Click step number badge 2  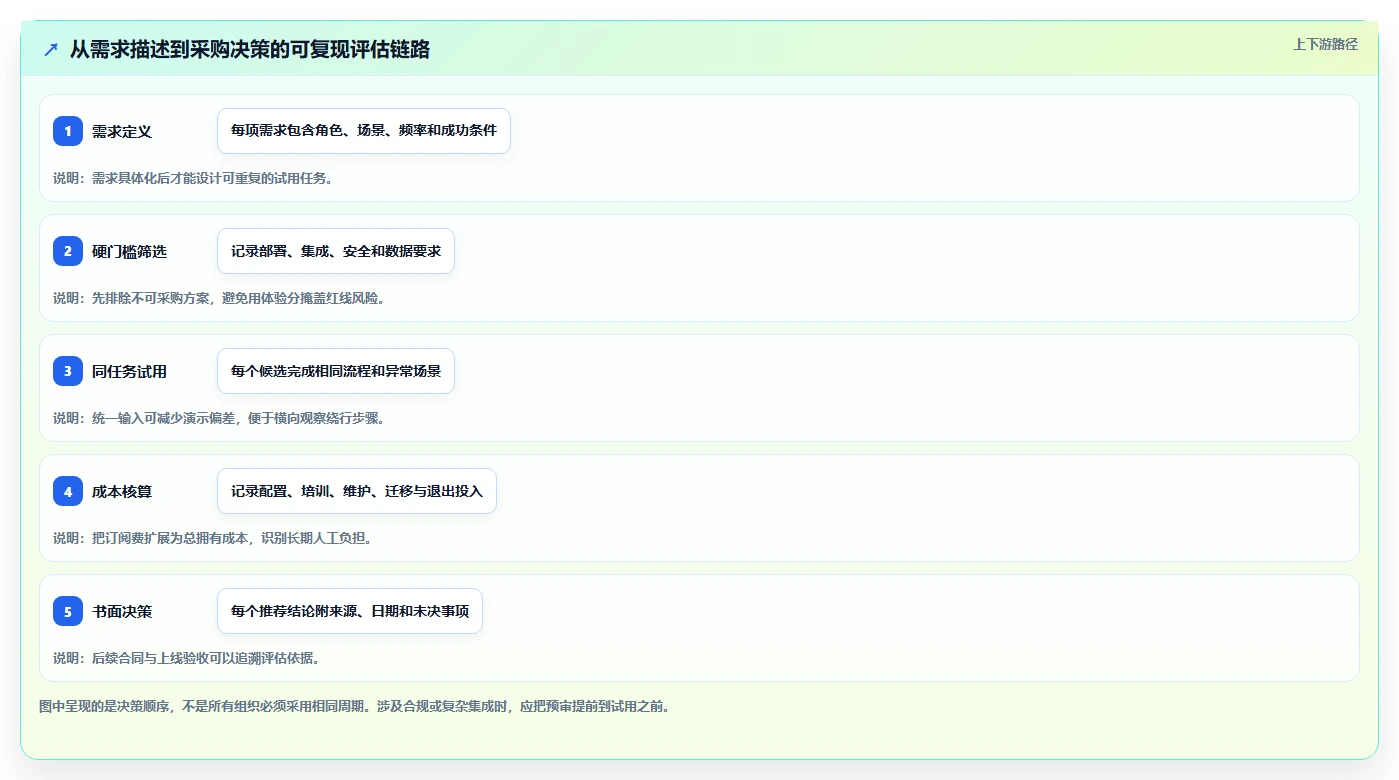(x=68, y=251)
